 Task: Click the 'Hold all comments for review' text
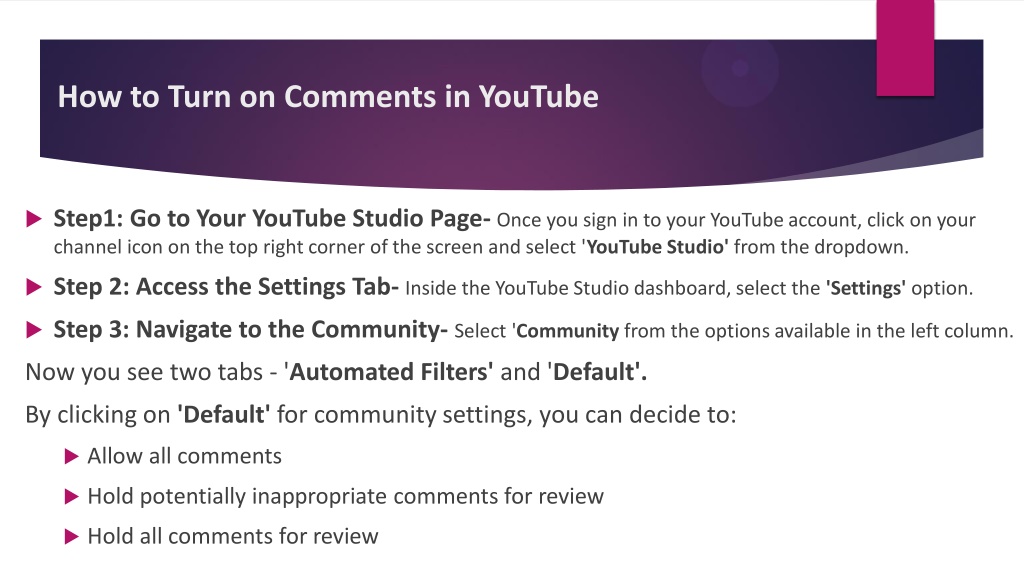click(x=233, y=536)
